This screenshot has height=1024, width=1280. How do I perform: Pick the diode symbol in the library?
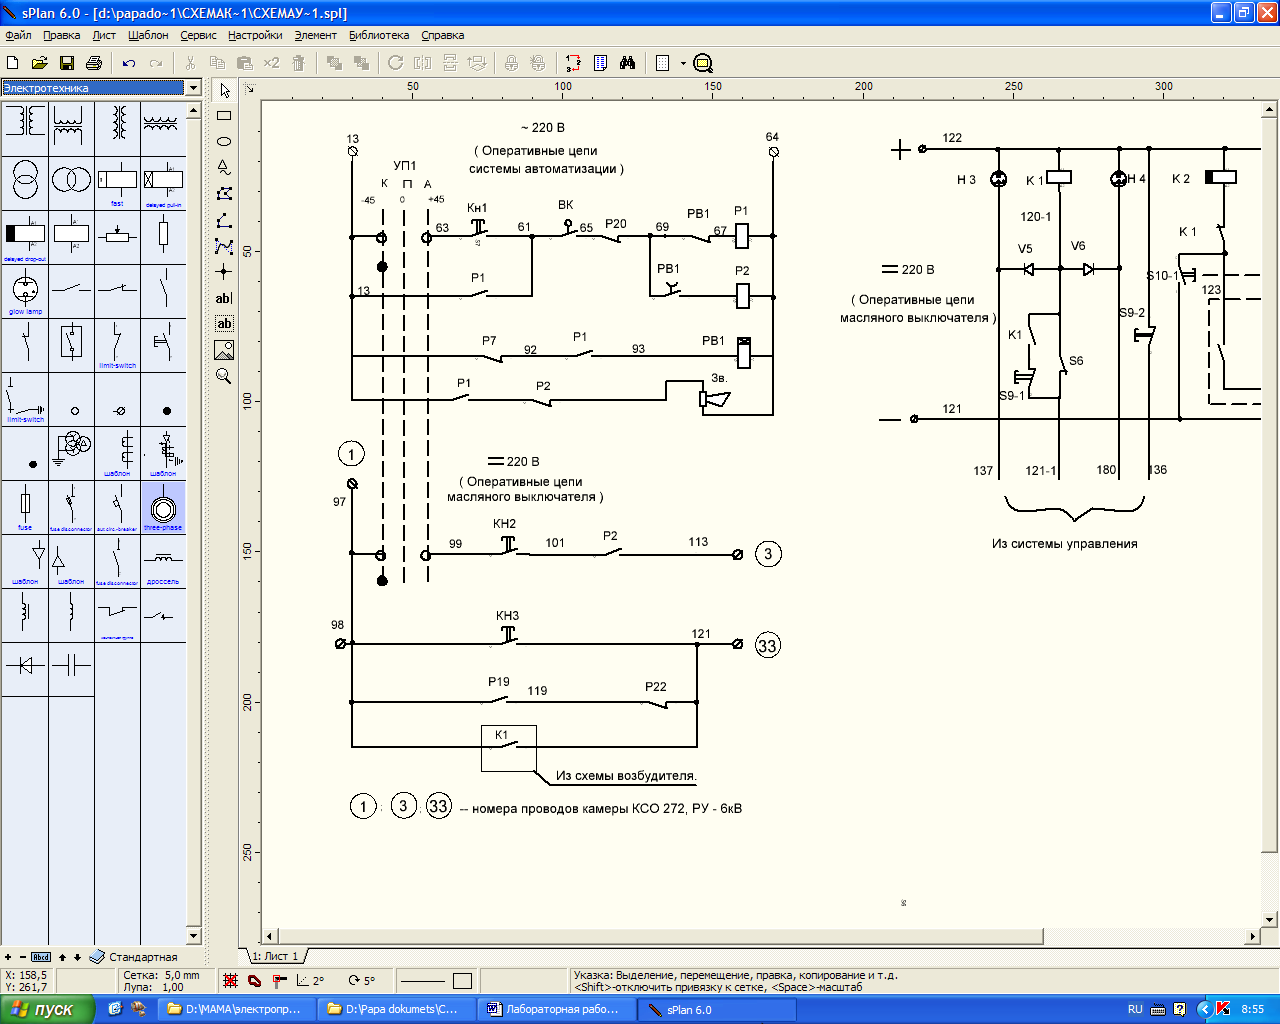pyautogui.click(x=25, y=669)
